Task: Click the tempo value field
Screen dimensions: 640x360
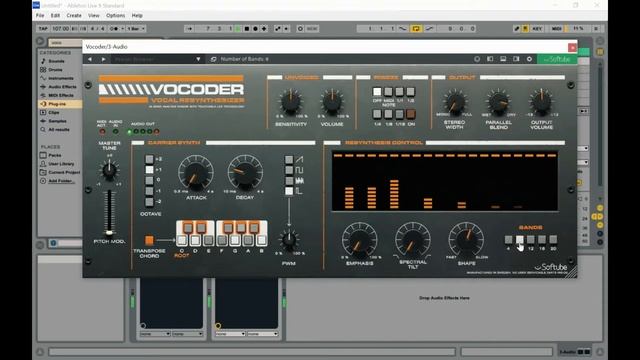Action: click(60, 29)
